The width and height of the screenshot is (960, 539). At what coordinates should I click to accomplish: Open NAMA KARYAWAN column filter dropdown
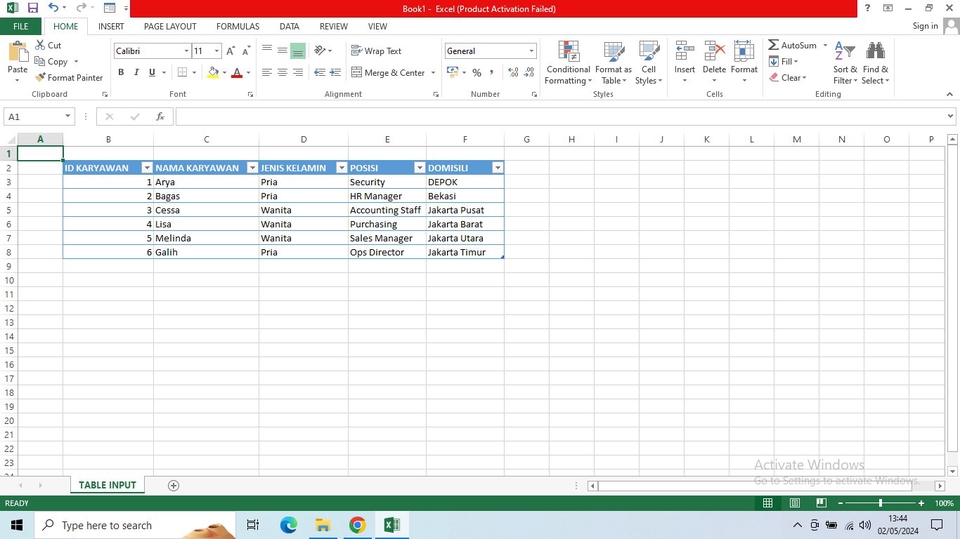click(252, 168)
